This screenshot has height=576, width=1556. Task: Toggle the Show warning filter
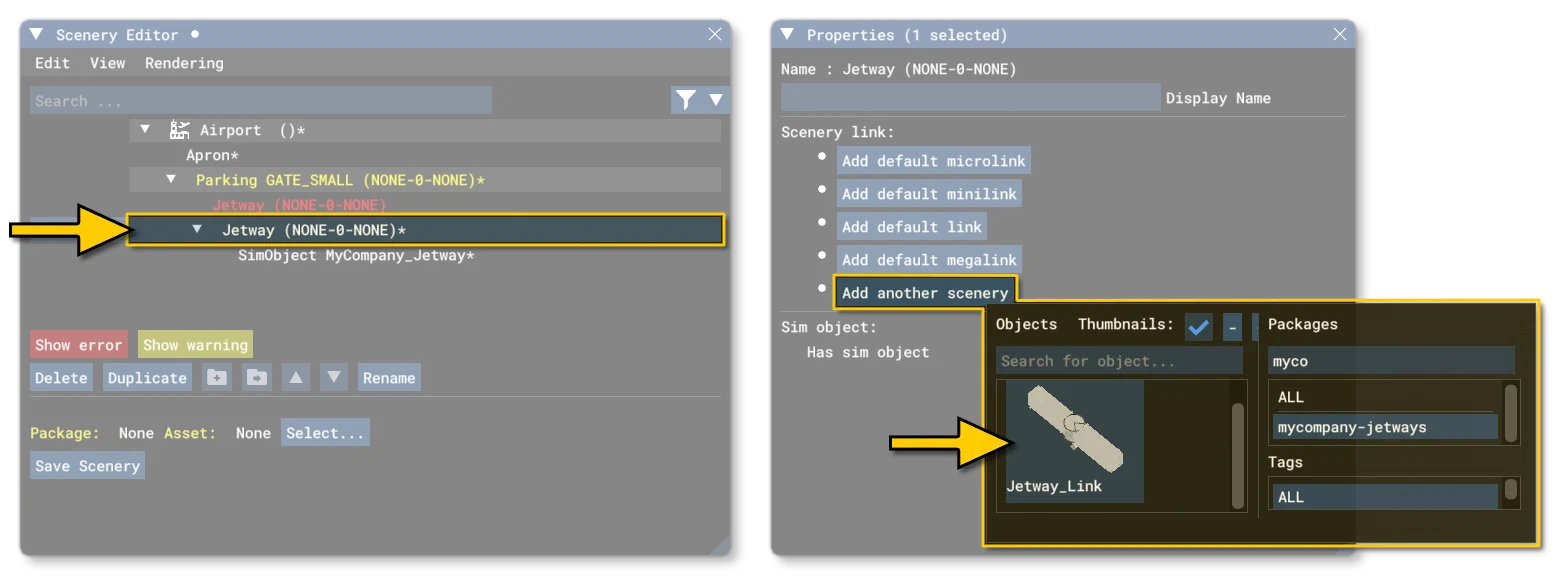[x=195, y=345]
